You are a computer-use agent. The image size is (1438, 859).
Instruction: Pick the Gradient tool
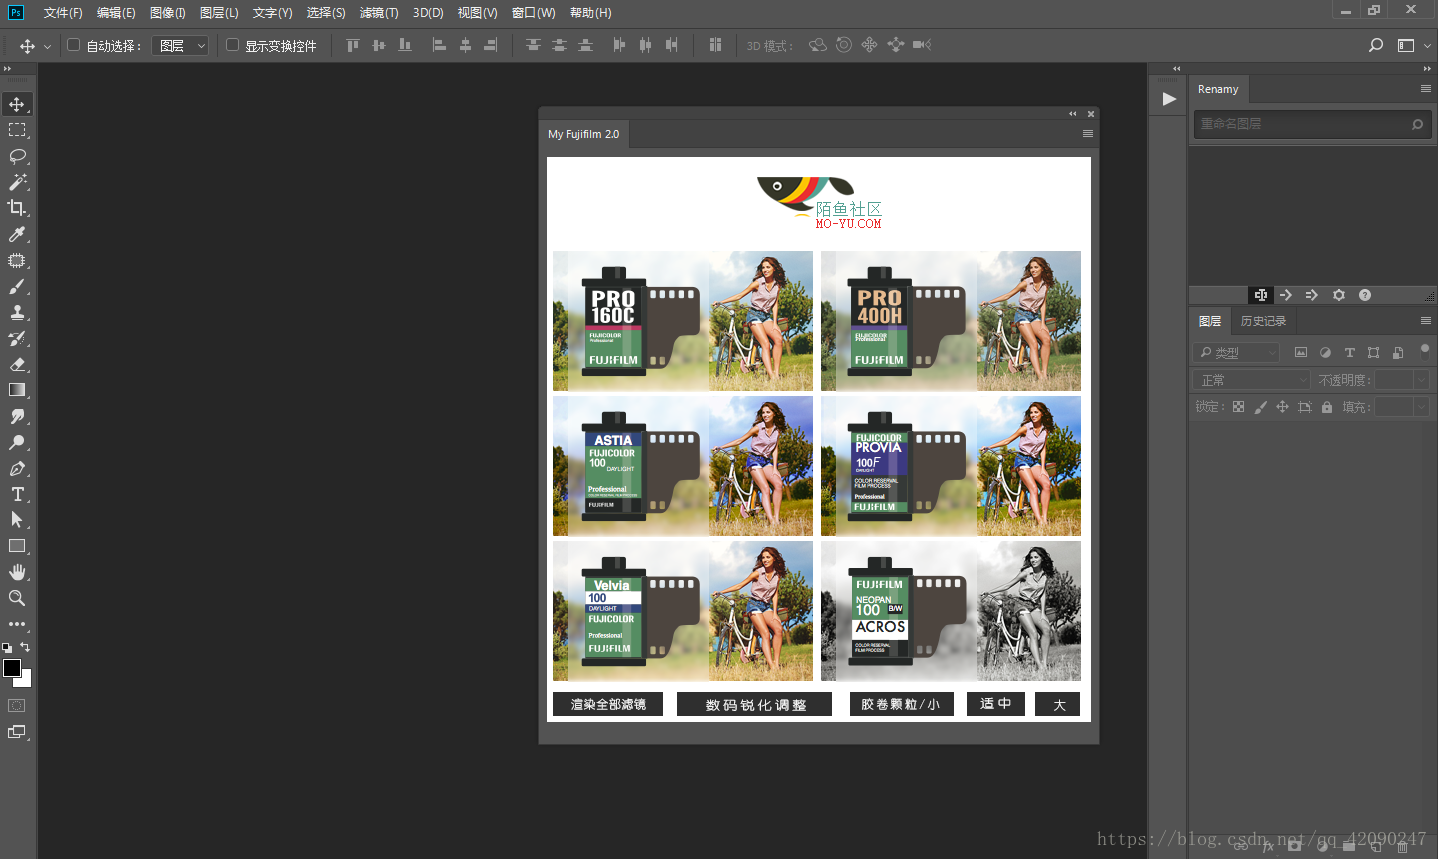[17, 390]
